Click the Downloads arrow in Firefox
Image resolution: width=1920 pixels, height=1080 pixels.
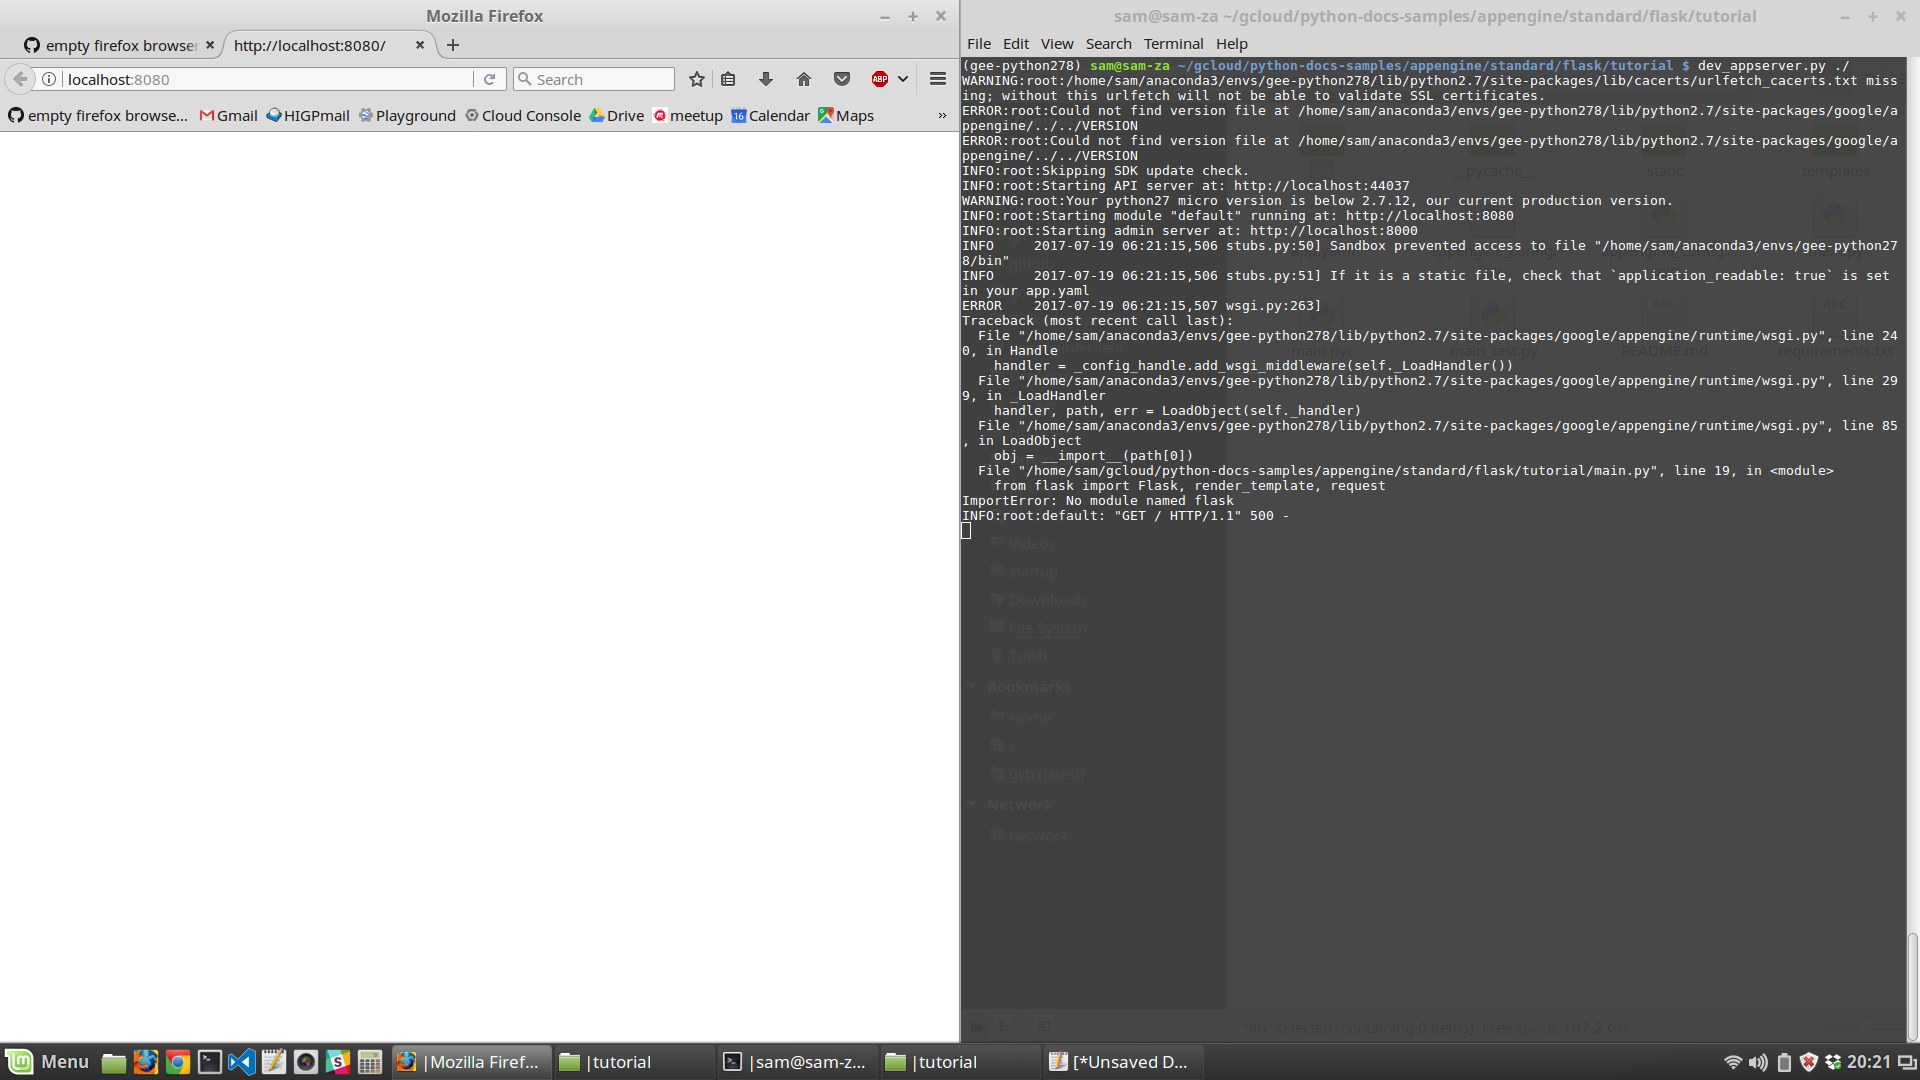point(765,79)
